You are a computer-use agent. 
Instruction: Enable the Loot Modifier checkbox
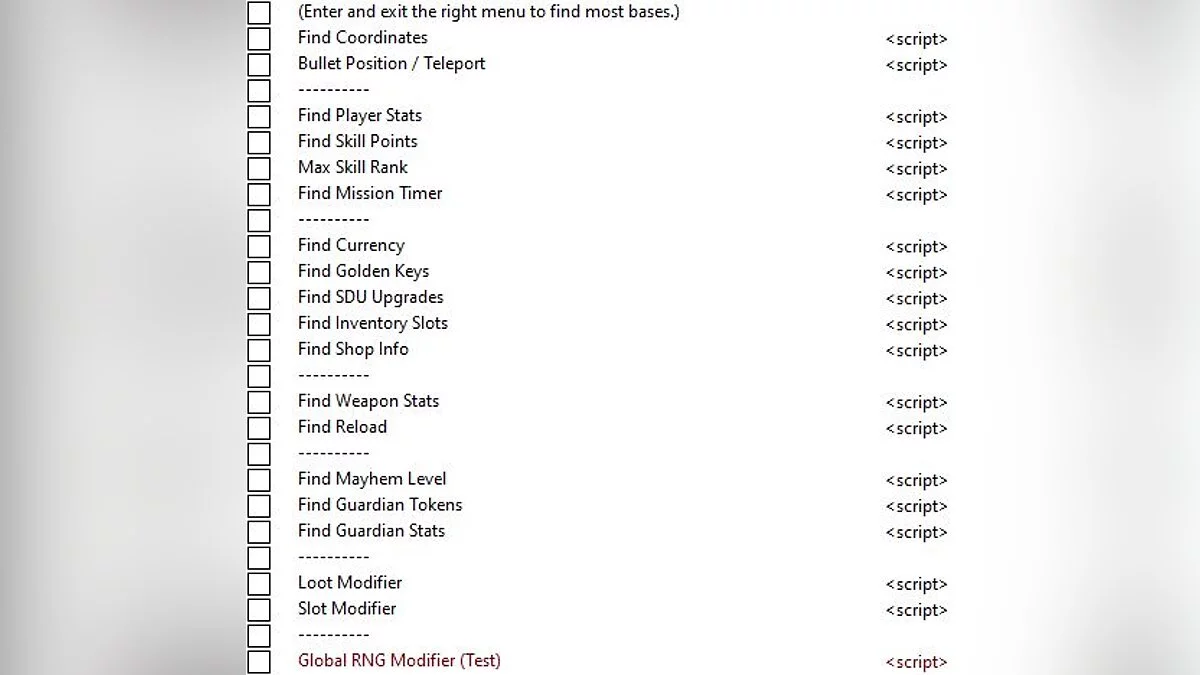pos(259,584)
